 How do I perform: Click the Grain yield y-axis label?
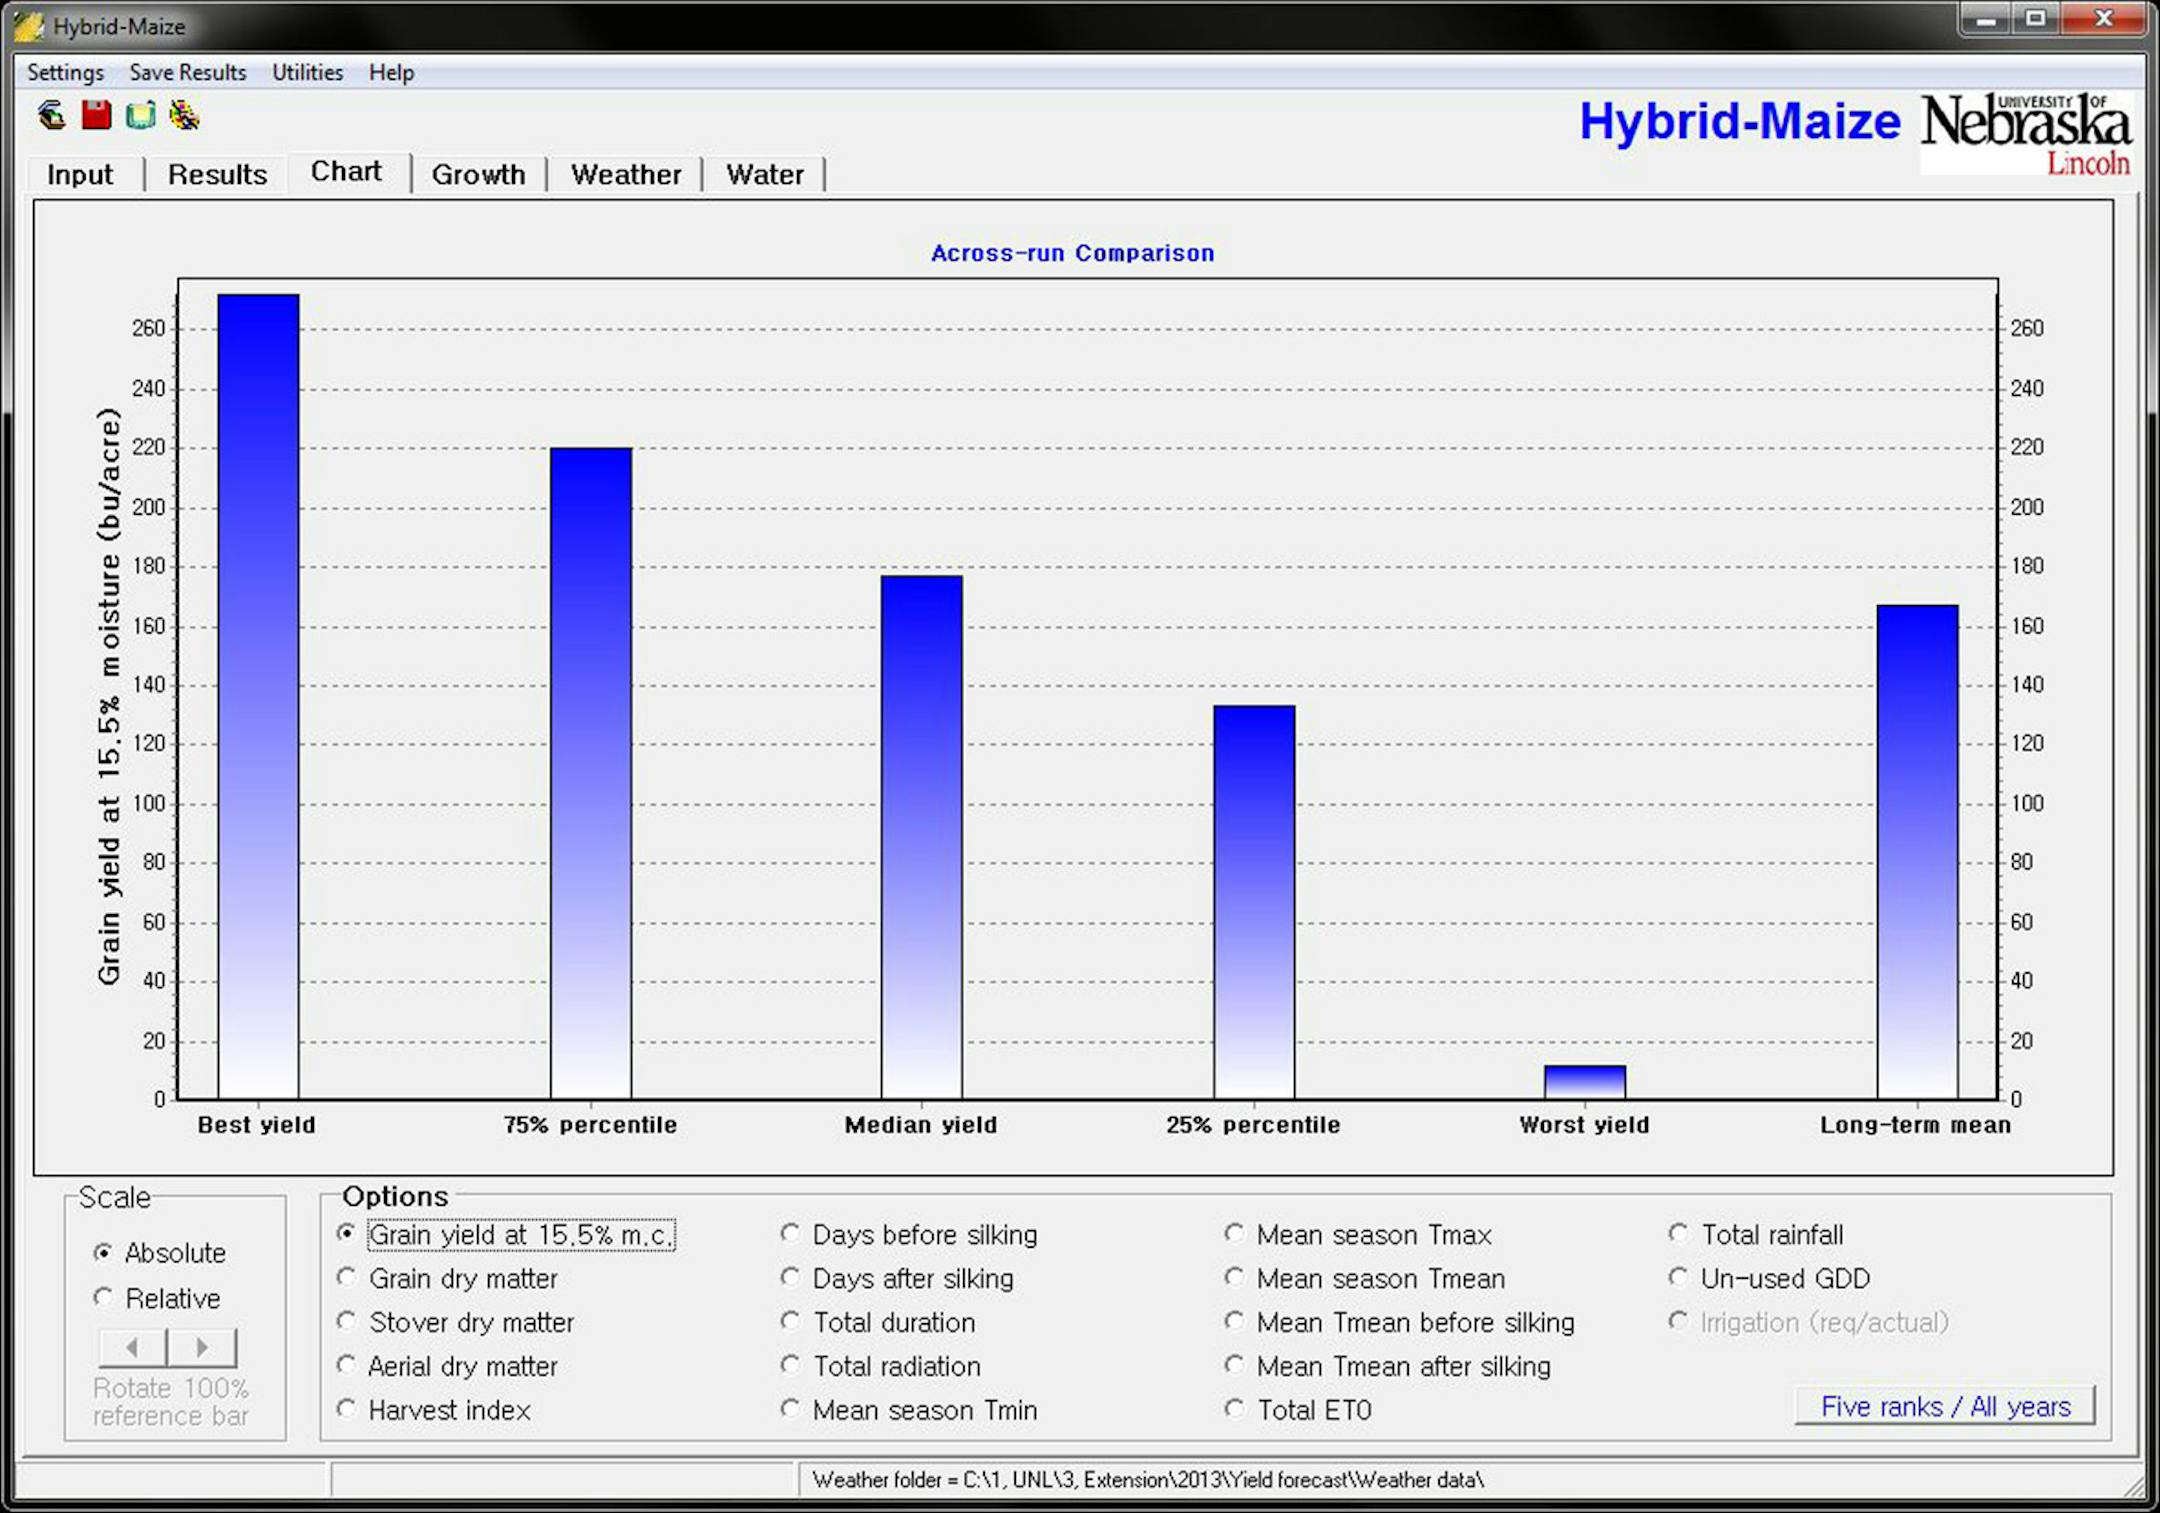click(109, 697)
